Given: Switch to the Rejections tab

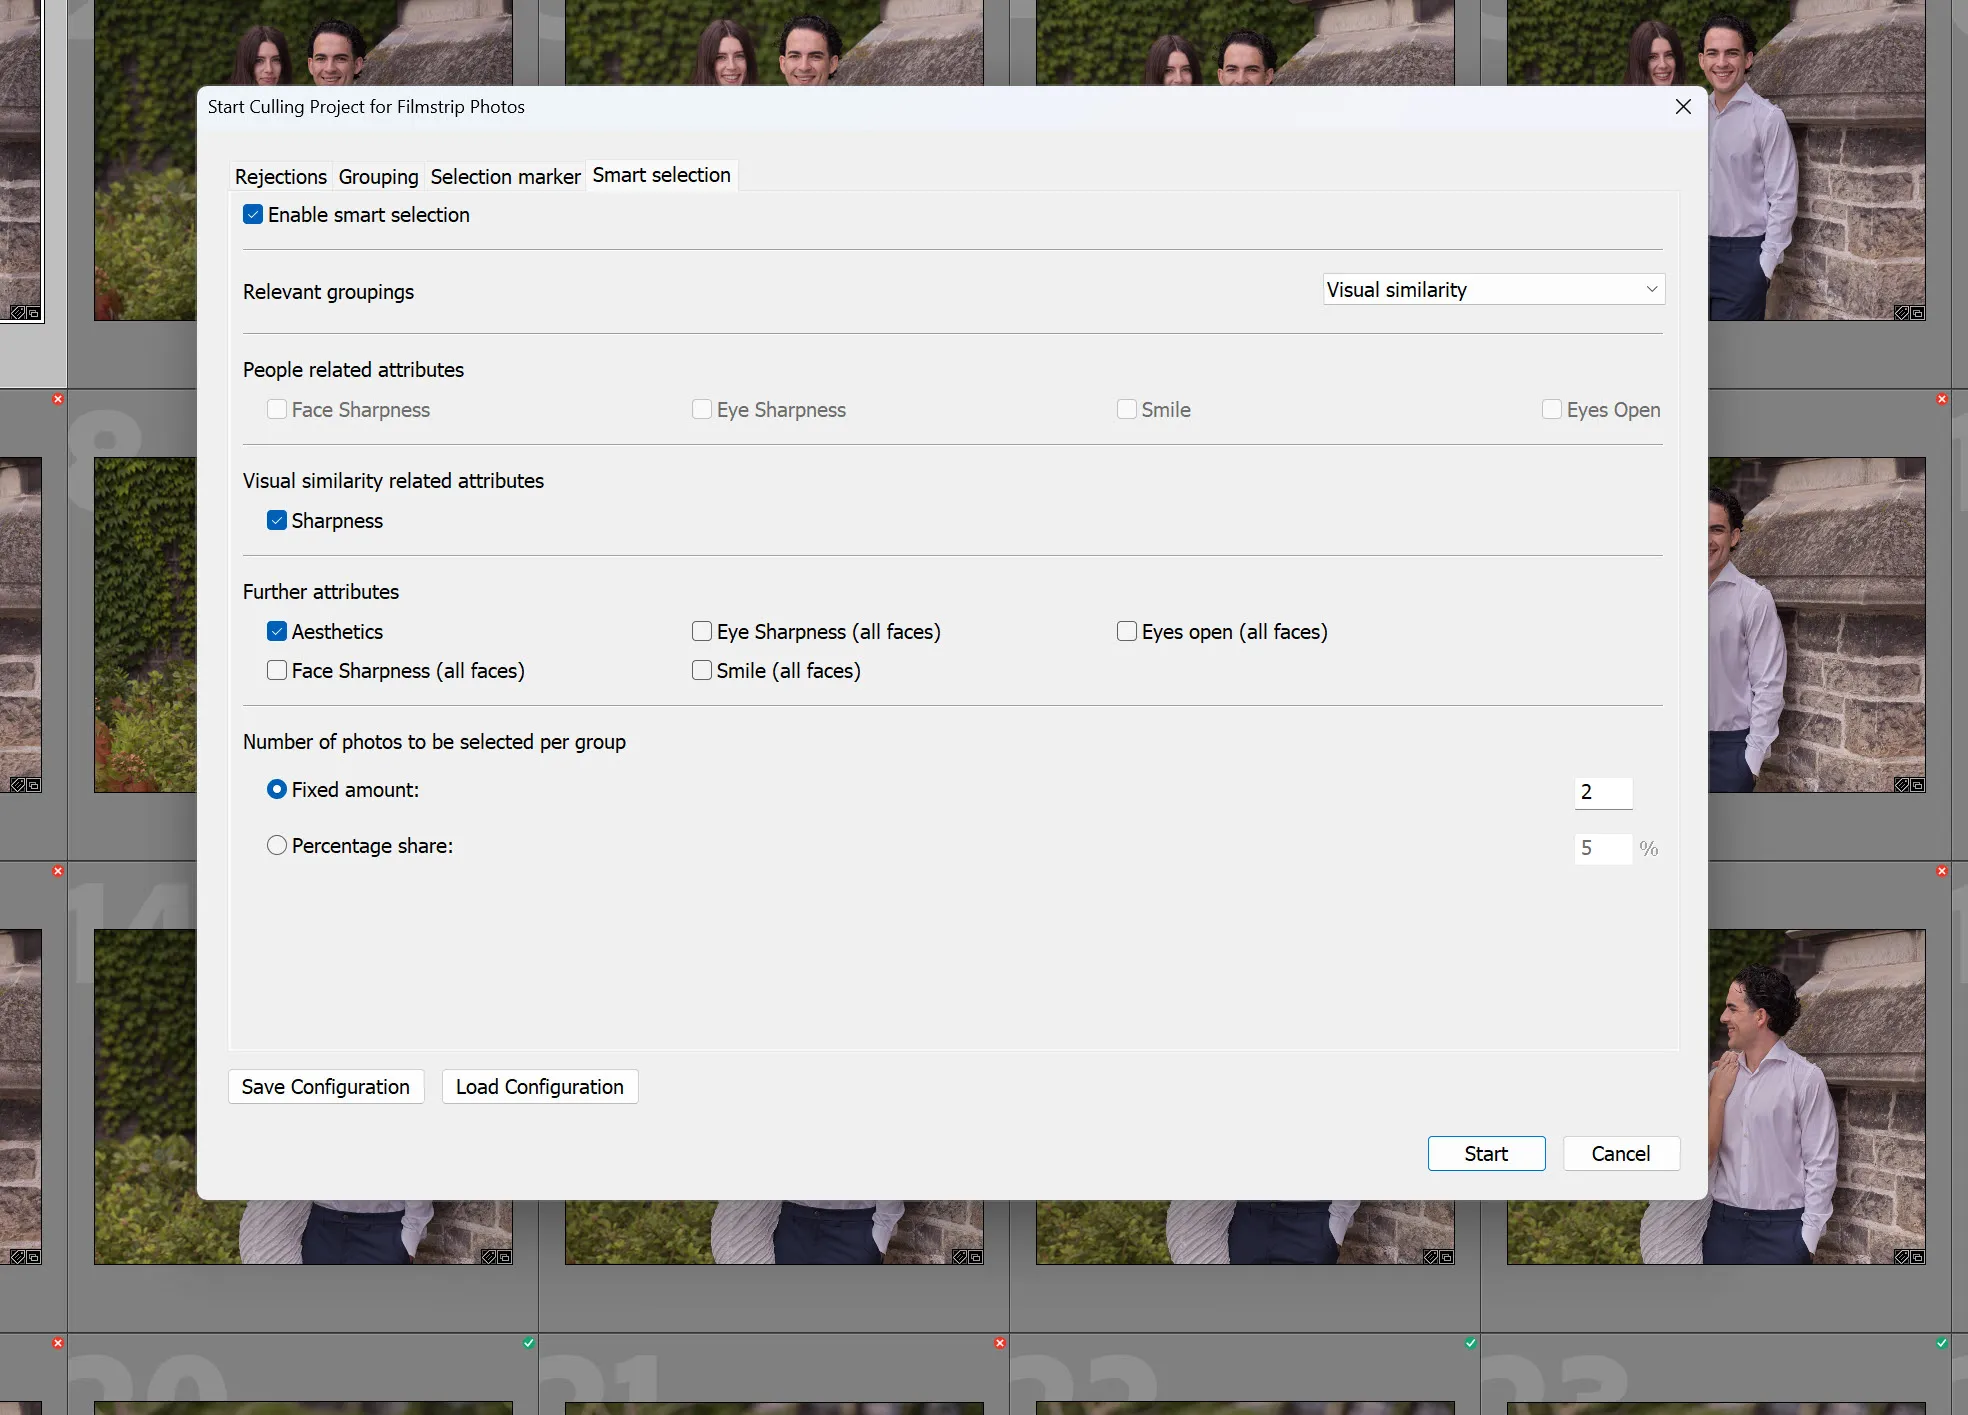Looking at the screenshot, I should click(x=280, y=177).
